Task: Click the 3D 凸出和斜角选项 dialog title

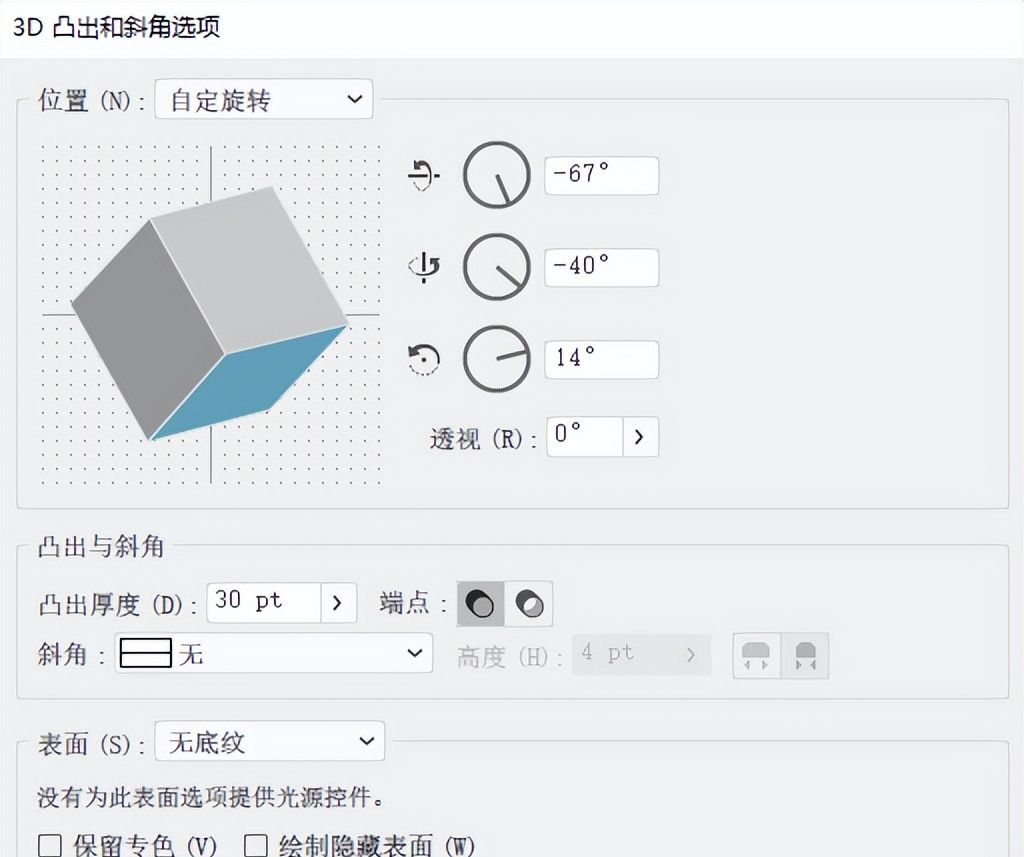Action: point(116,27)
